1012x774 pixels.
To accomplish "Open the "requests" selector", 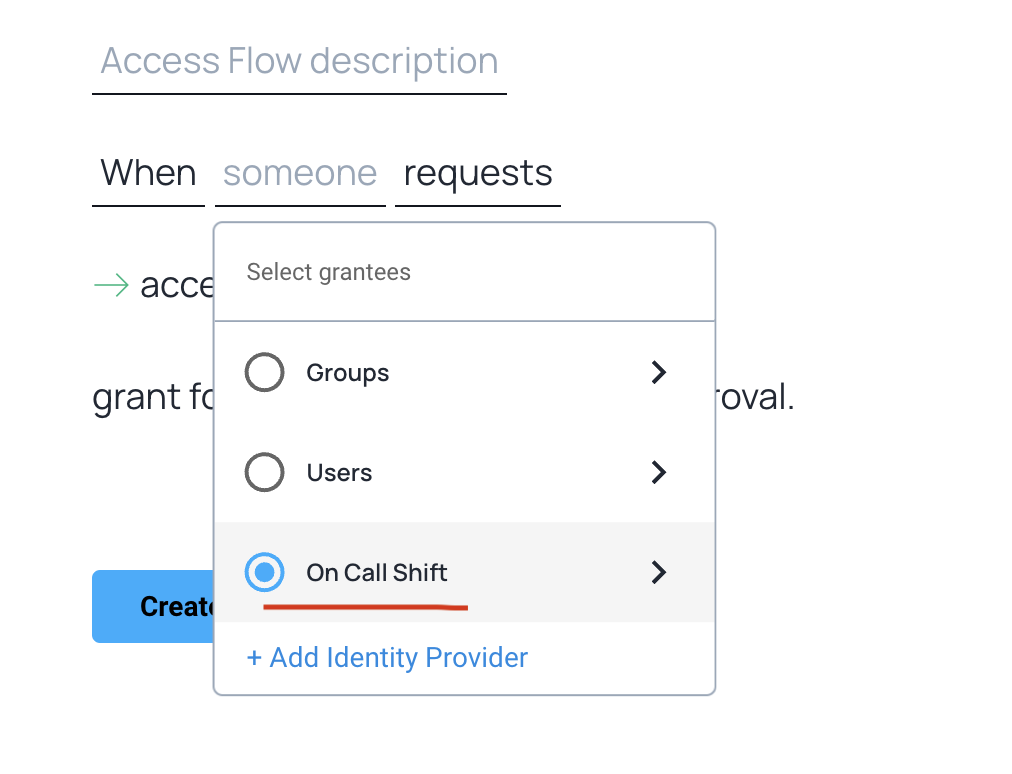I will [x=478, y=174].
